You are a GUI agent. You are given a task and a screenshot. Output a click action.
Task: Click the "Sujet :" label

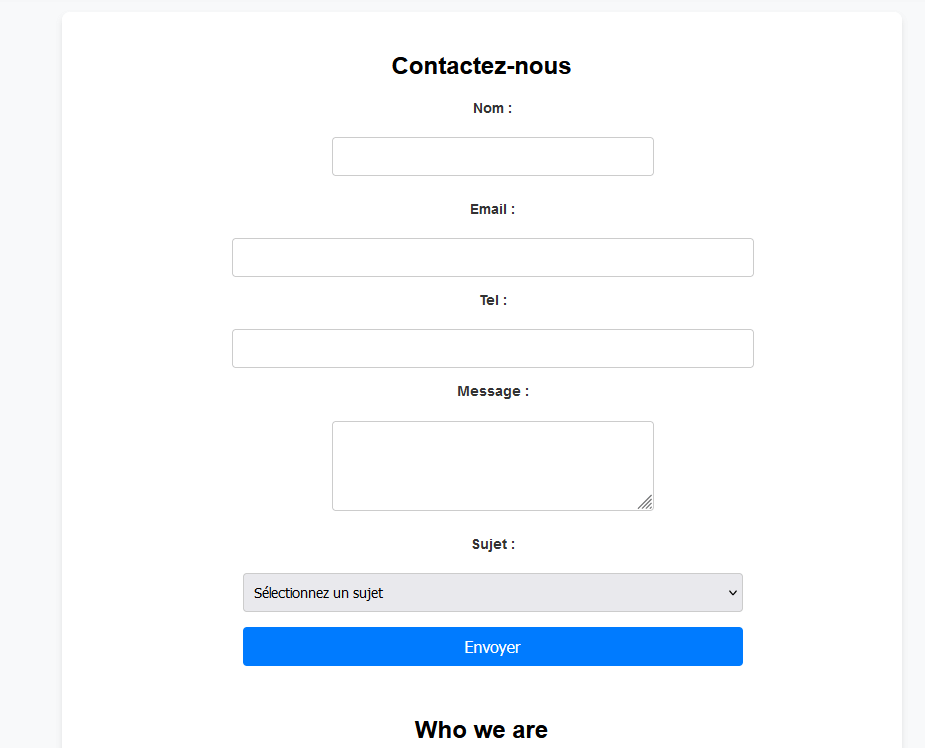point(493,545)
